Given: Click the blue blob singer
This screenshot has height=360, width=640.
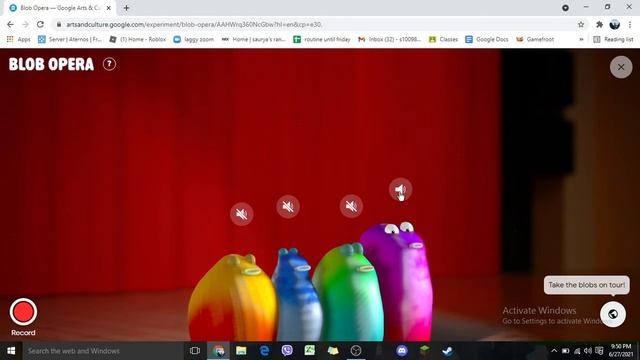Looking at the screenshot, I should [296, 296].
